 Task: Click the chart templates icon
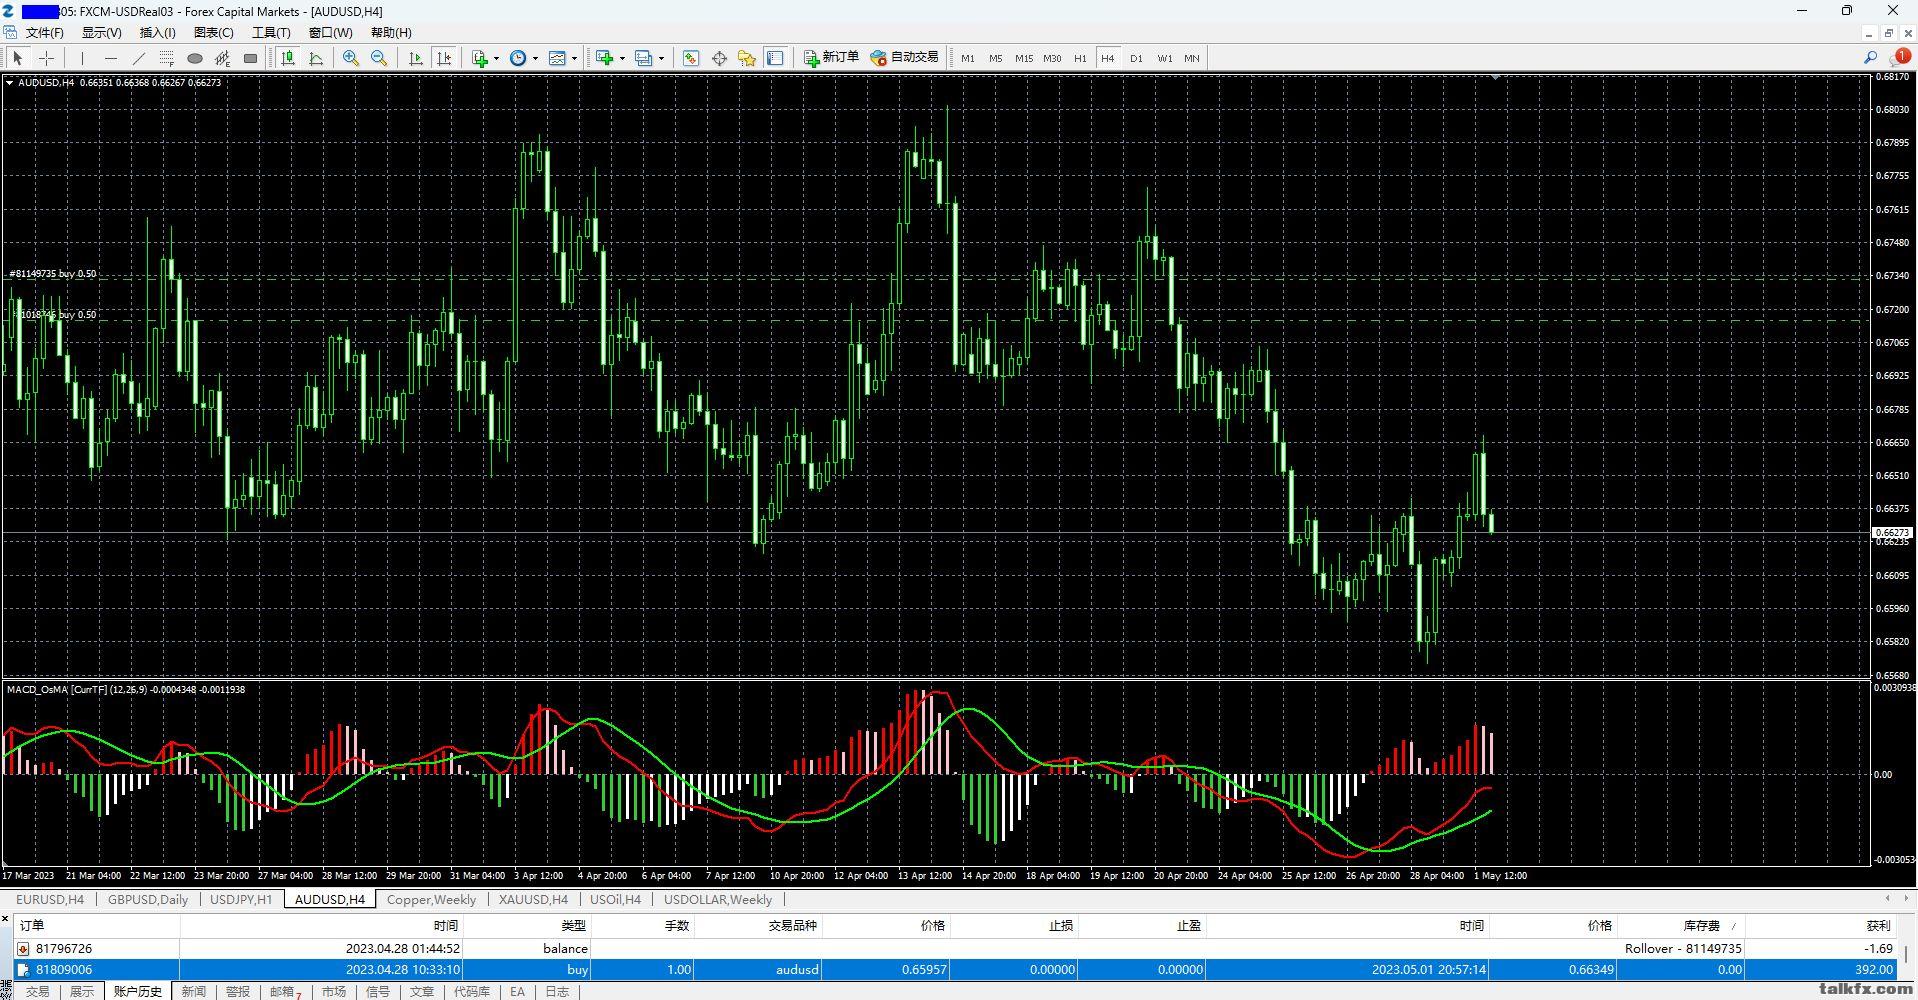[558, 58]
